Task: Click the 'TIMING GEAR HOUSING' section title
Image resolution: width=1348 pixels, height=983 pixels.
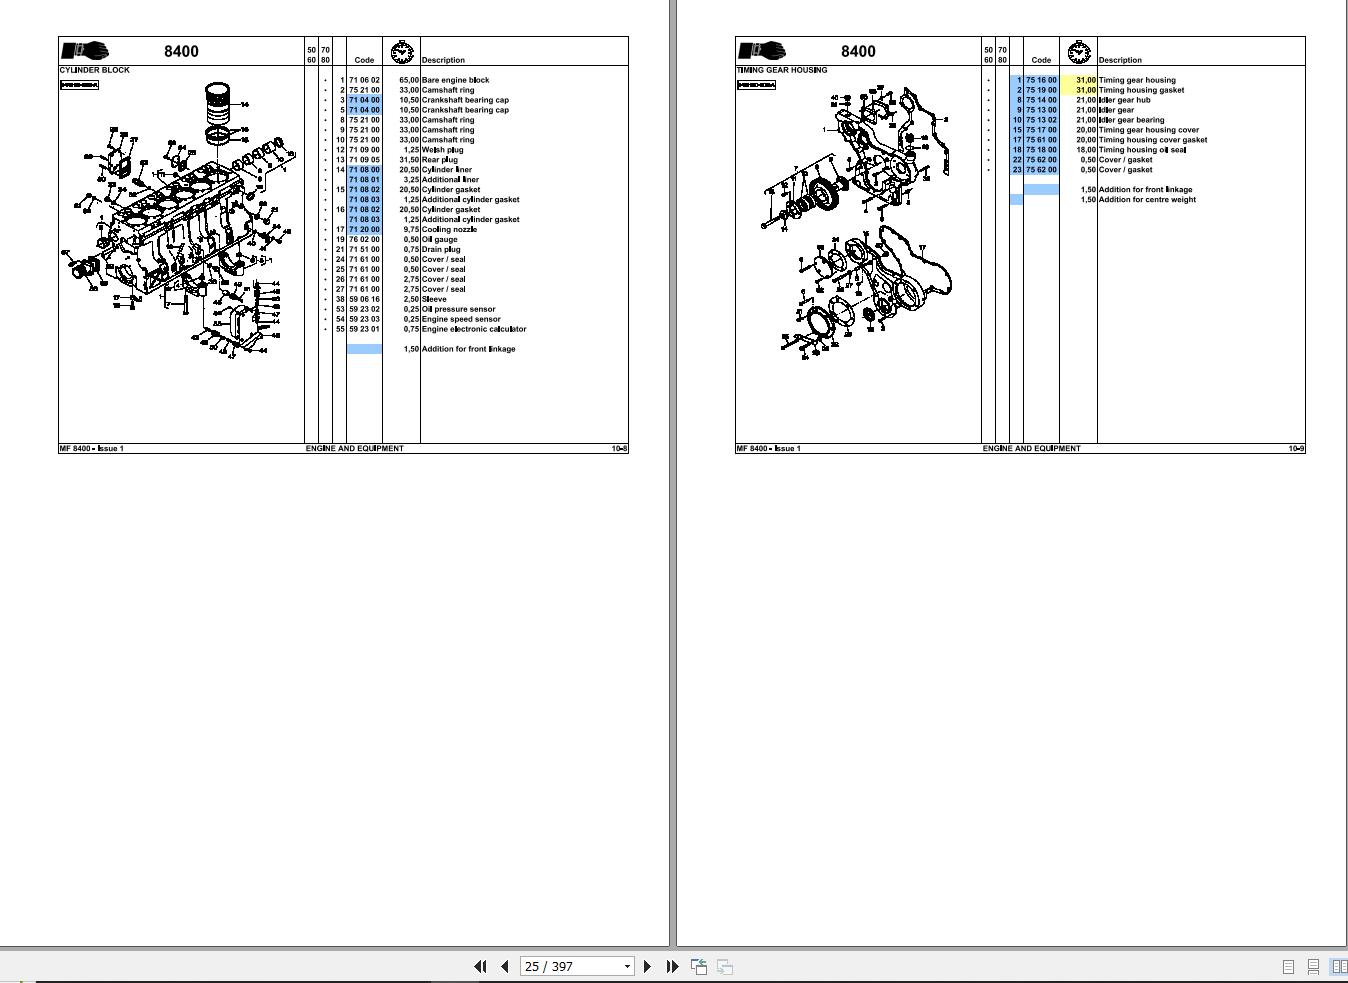Action: pos(782,70)
